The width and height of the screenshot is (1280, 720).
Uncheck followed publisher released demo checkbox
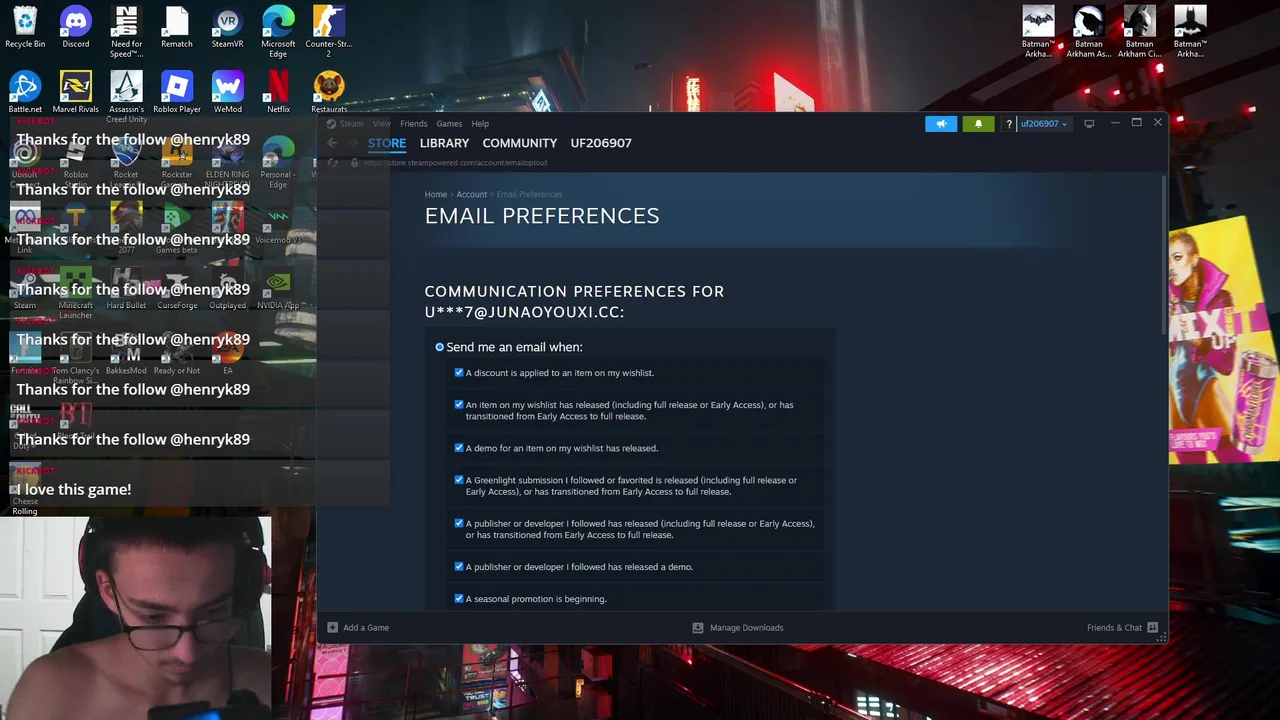(x=459, y=565)
